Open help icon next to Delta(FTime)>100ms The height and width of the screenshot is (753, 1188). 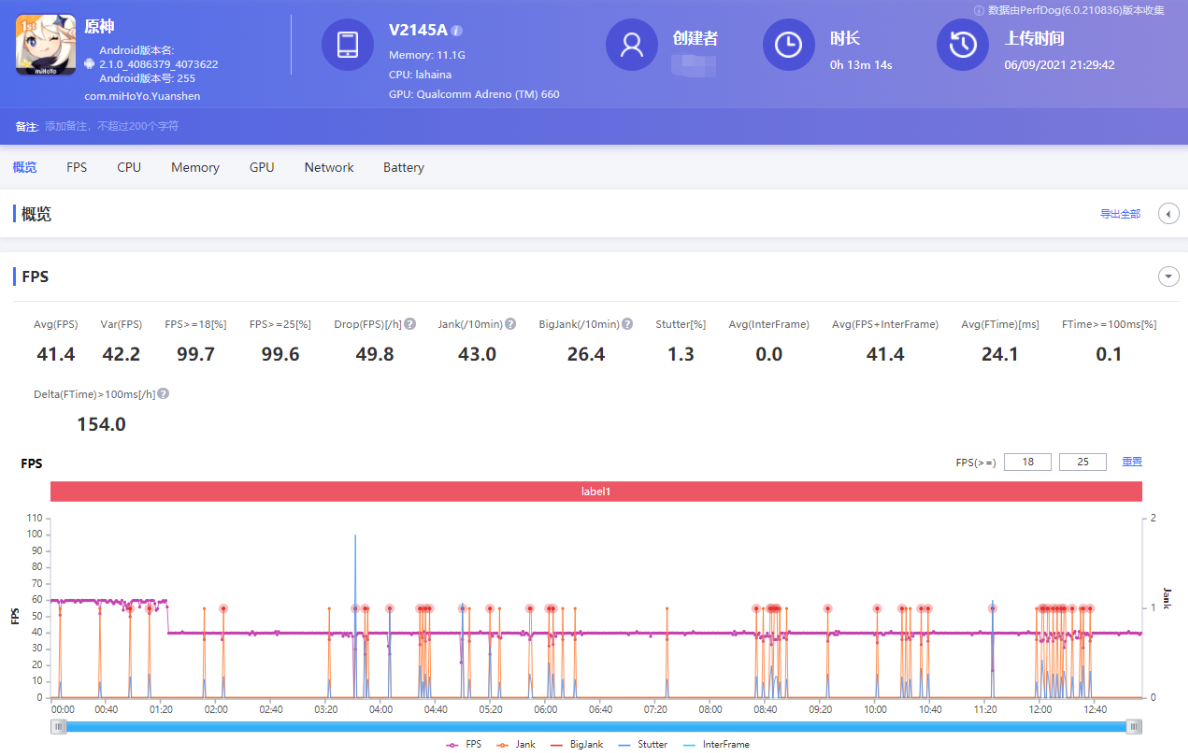pos(163,394)
